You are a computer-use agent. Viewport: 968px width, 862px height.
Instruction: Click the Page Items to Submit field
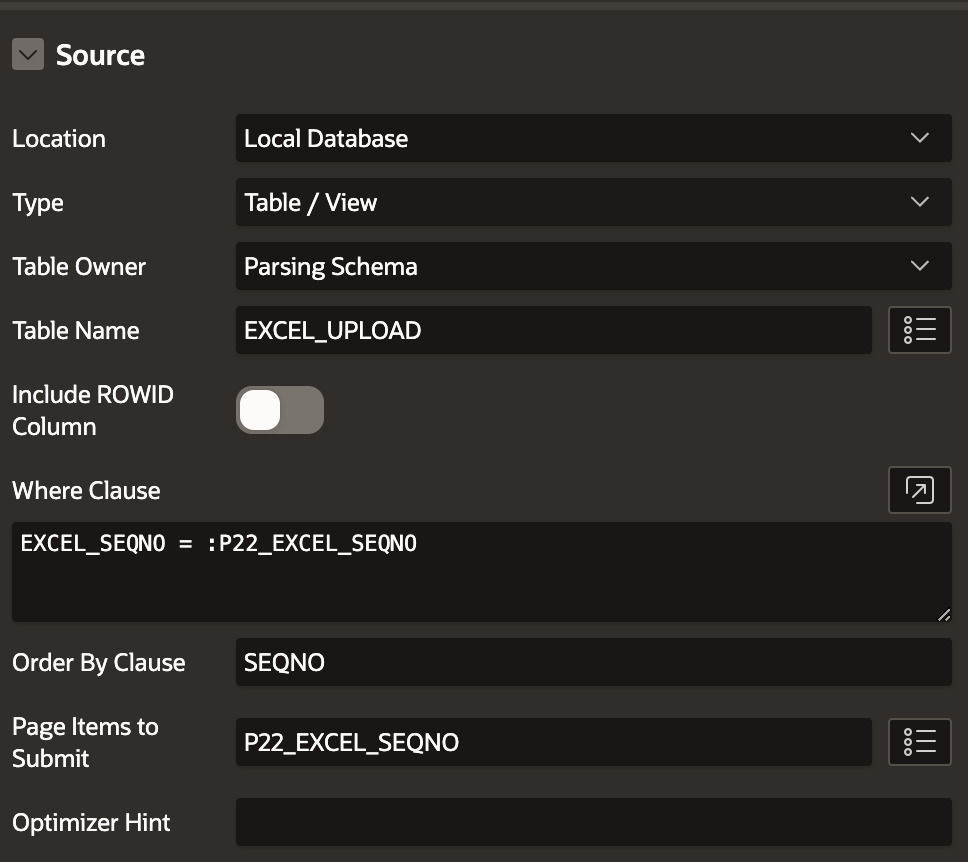pos(553,742)
